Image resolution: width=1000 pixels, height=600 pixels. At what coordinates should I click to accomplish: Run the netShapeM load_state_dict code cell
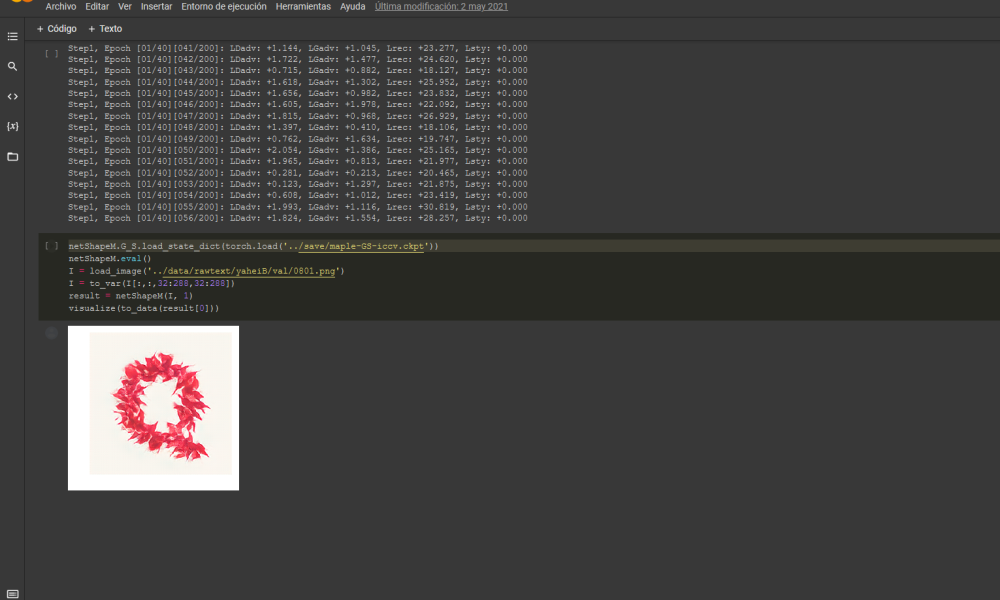[x=51, y=246]
